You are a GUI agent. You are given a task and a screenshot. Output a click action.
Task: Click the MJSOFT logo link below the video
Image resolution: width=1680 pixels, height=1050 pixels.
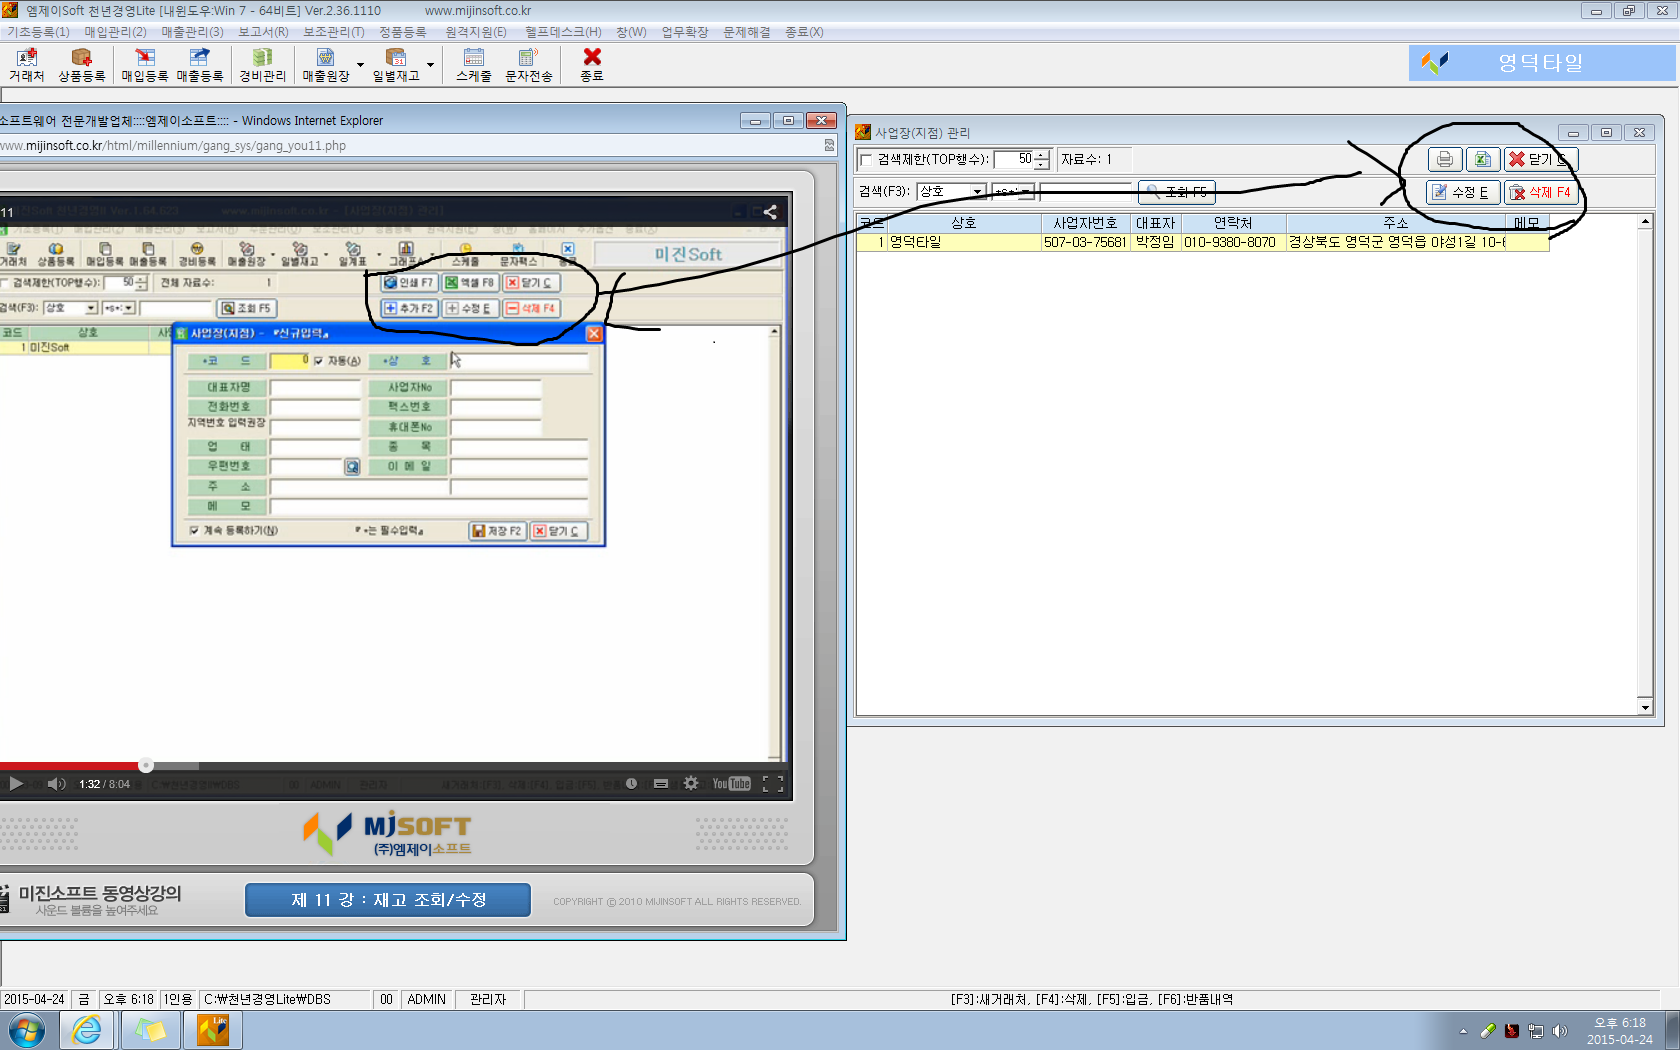click(388, 833)
